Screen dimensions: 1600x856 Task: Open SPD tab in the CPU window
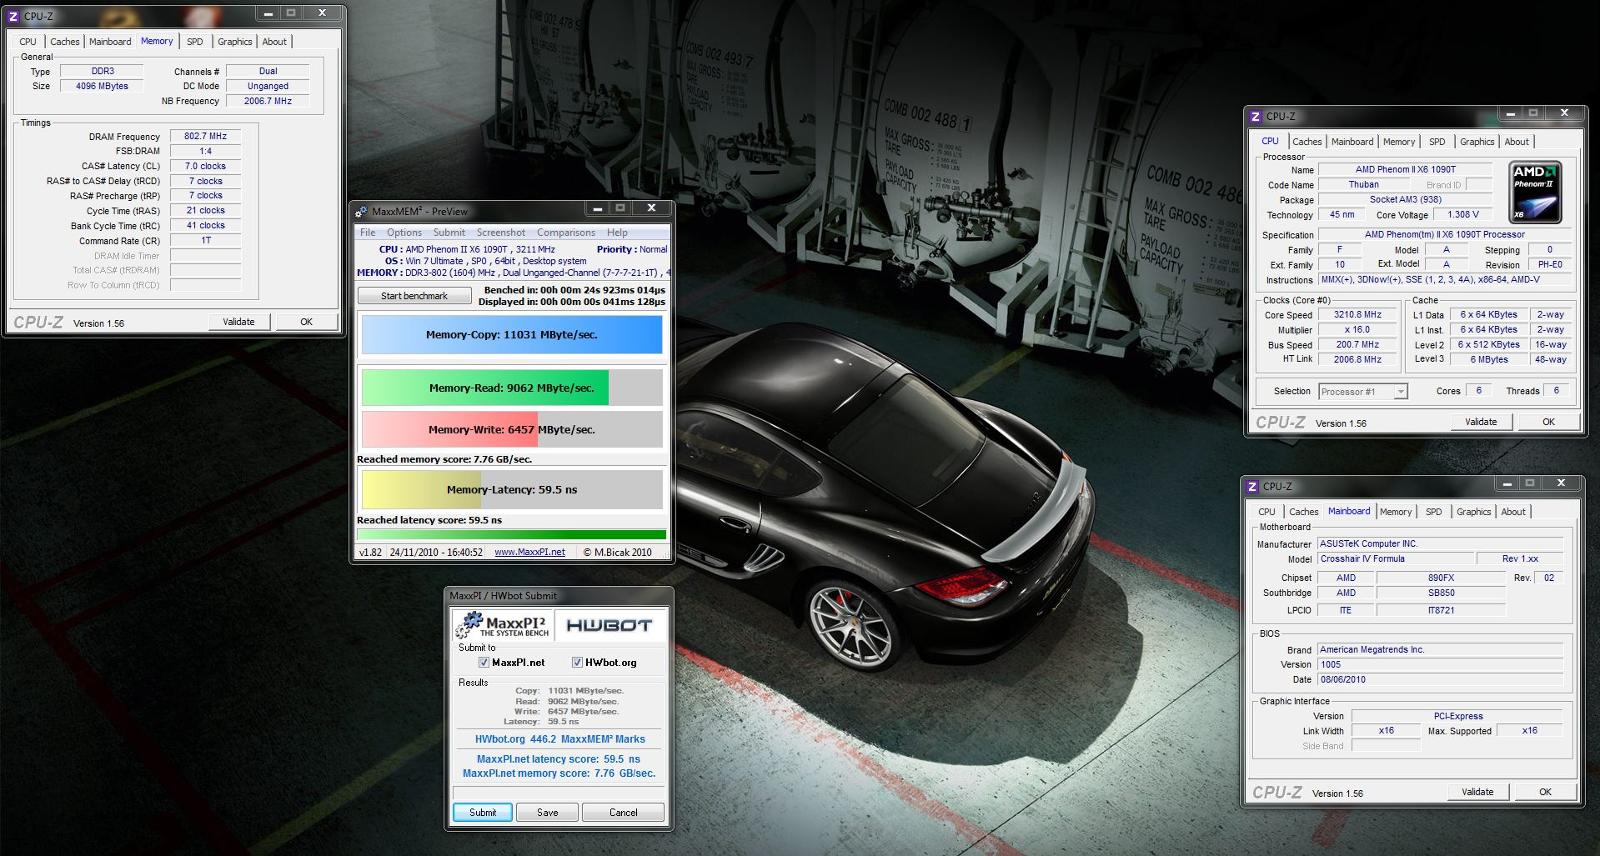(1437, 141)
